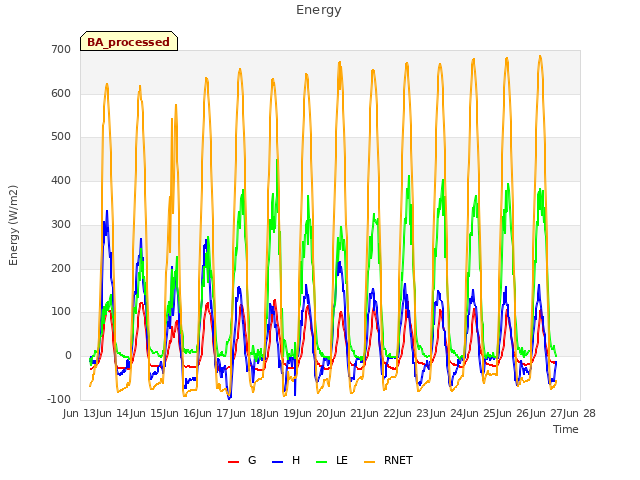Screen dimensions: 640x480
Task: Select the RNET legend label
Action: 398,460
